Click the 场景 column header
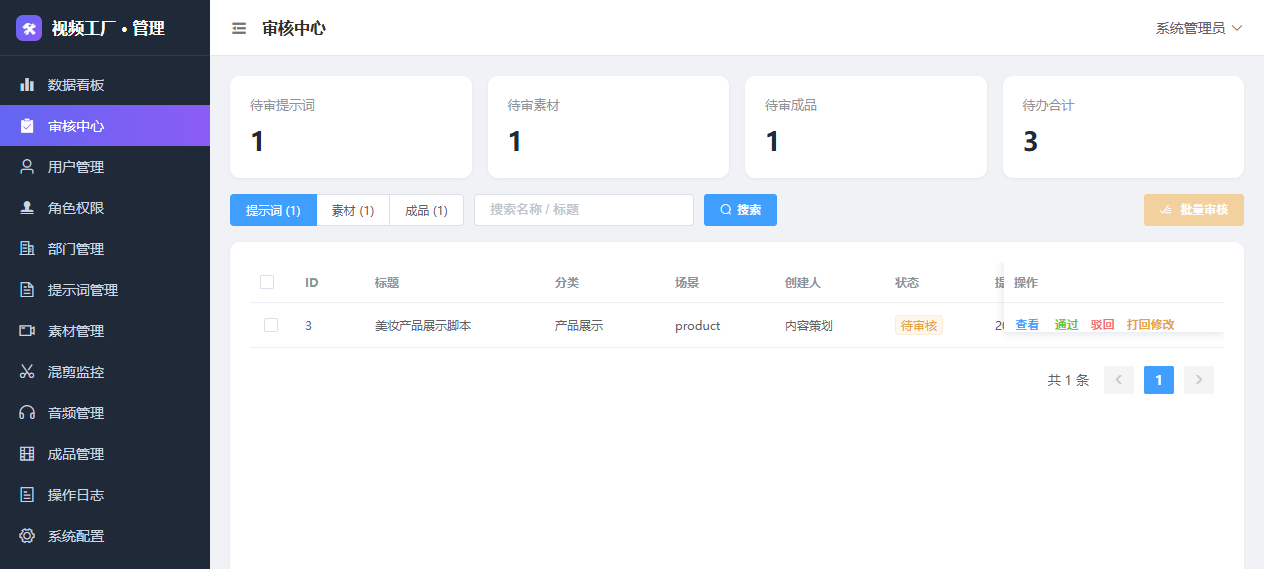 pyautogui.click(x=687, y=283)
